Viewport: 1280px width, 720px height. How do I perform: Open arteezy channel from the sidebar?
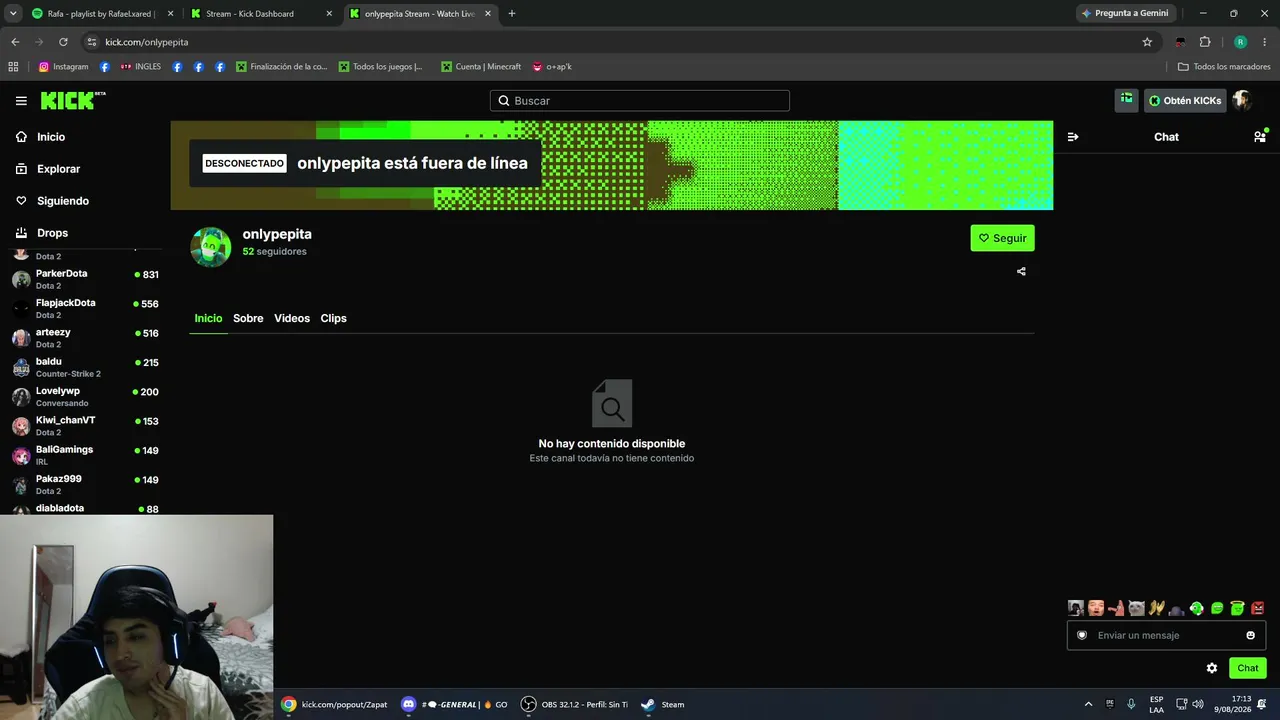click(85, 338)
